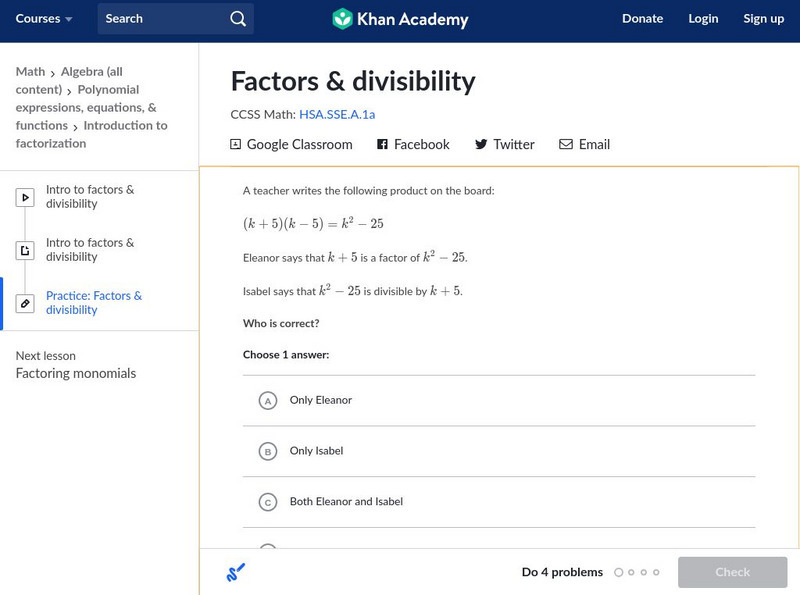
Task: Click the Twitter bird icon
Action: point(481,144)
